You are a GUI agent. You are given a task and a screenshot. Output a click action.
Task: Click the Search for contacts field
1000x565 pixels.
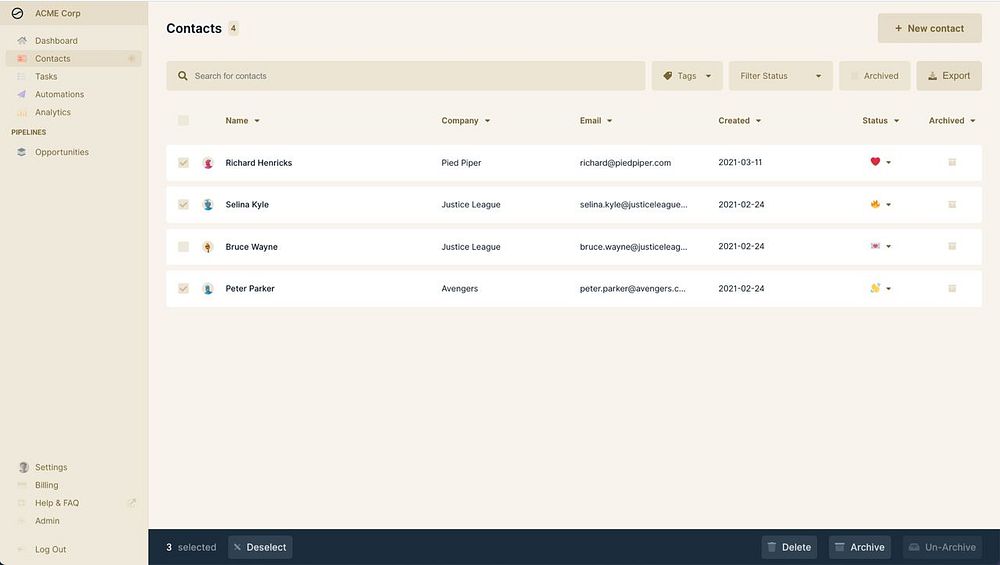tap(406, 76)
